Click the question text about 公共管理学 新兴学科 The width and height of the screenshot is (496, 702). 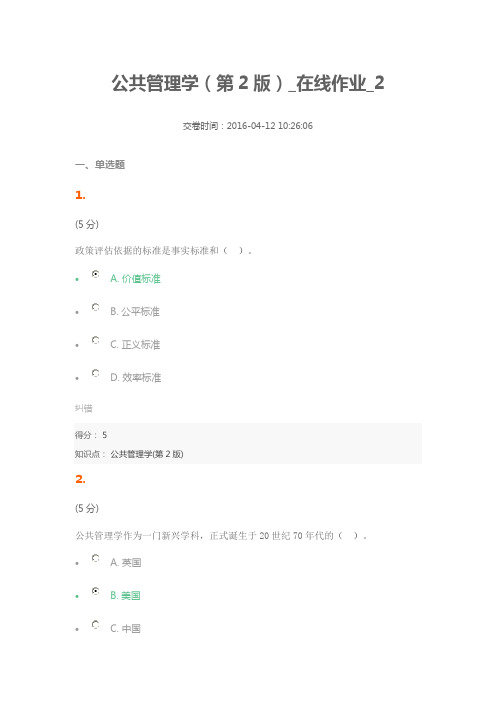coord(221,535)
